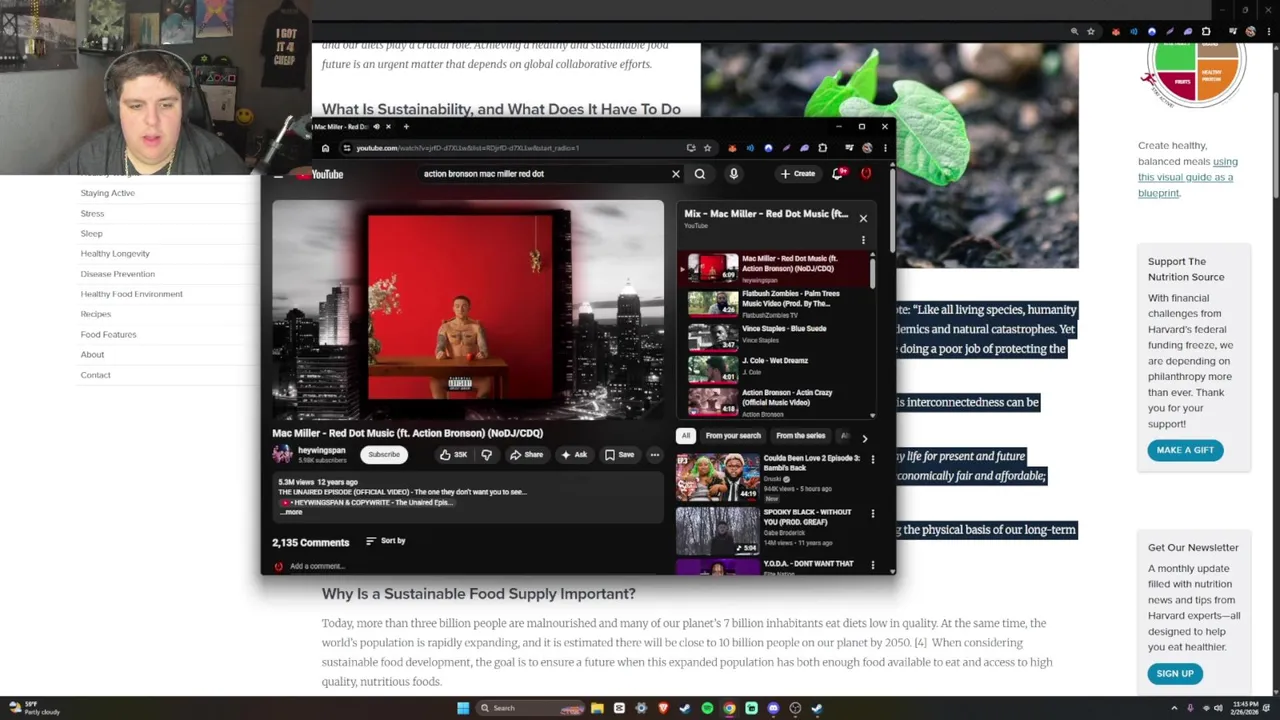The image size is (1280, 720).
Task: Open Discord from the taskbar
Action: (773, 708)
